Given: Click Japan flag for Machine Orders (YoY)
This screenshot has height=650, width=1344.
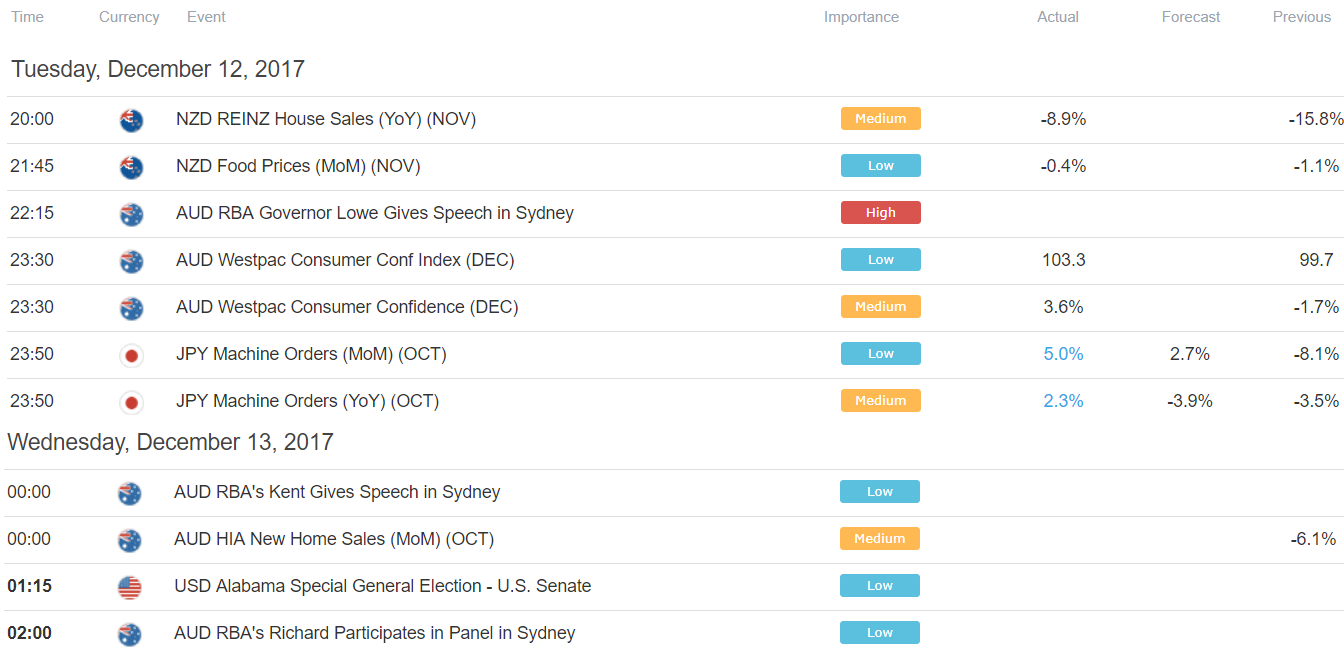Looking at the screenshot, I should click(131, 402).
